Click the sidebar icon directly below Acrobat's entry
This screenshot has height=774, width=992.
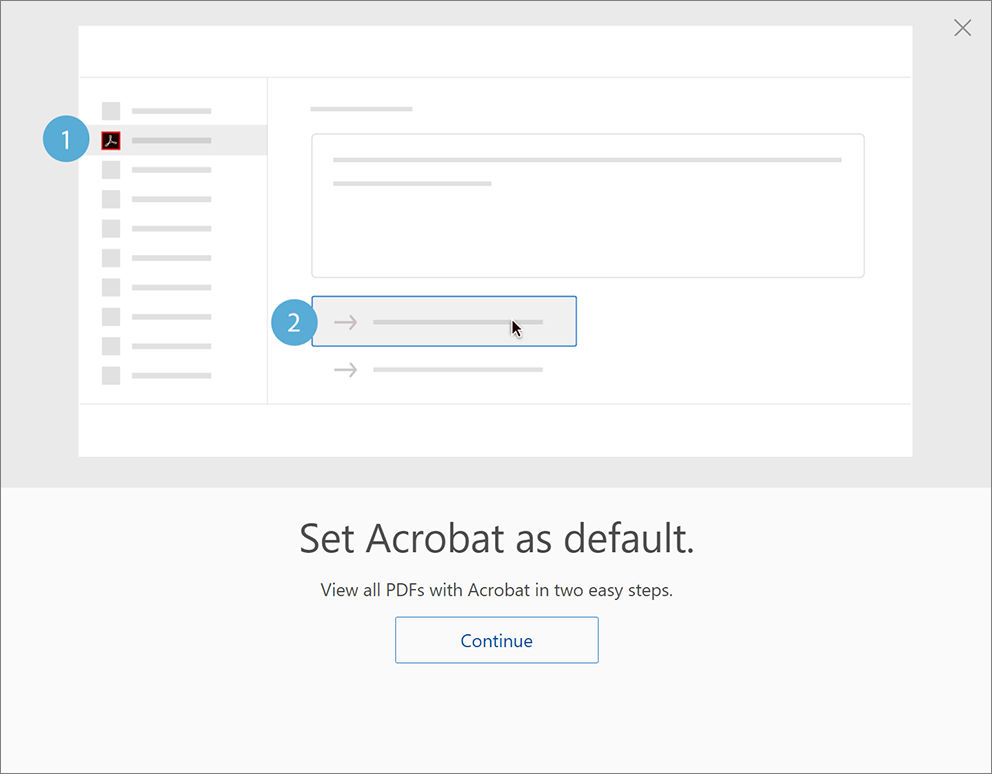click(x=110, y=169)
